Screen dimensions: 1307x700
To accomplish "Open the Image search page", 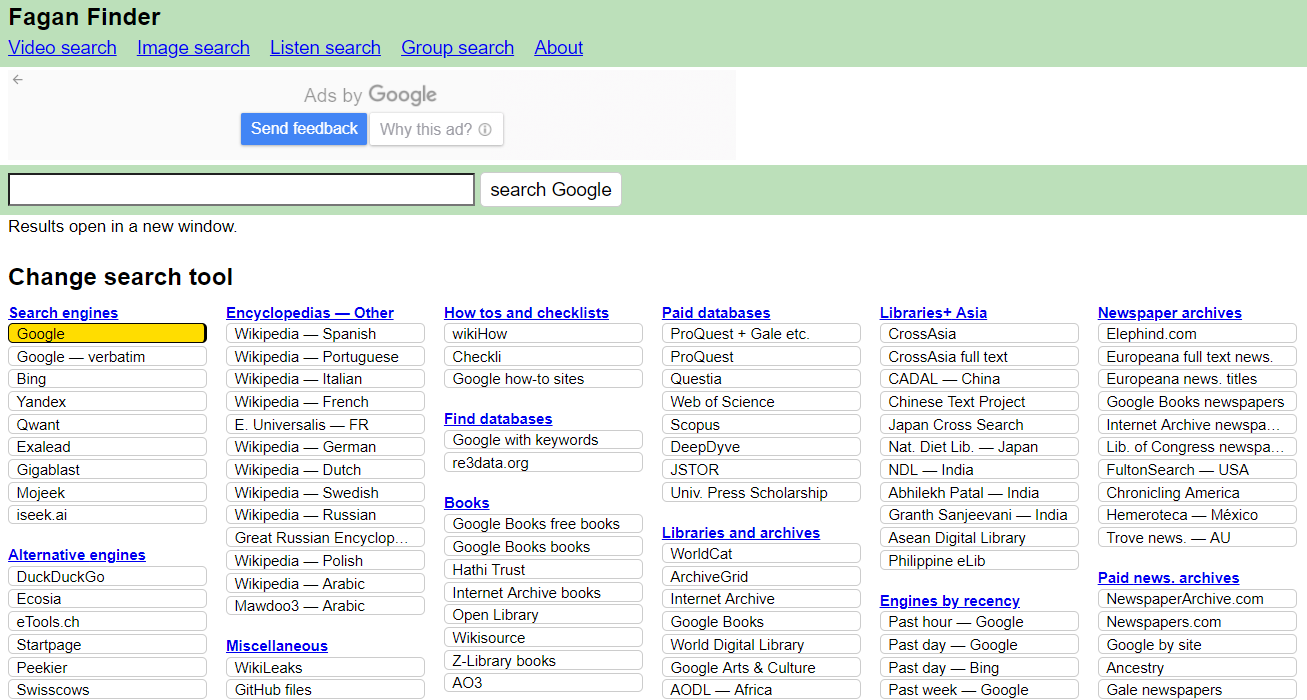I will click(193, 47).
